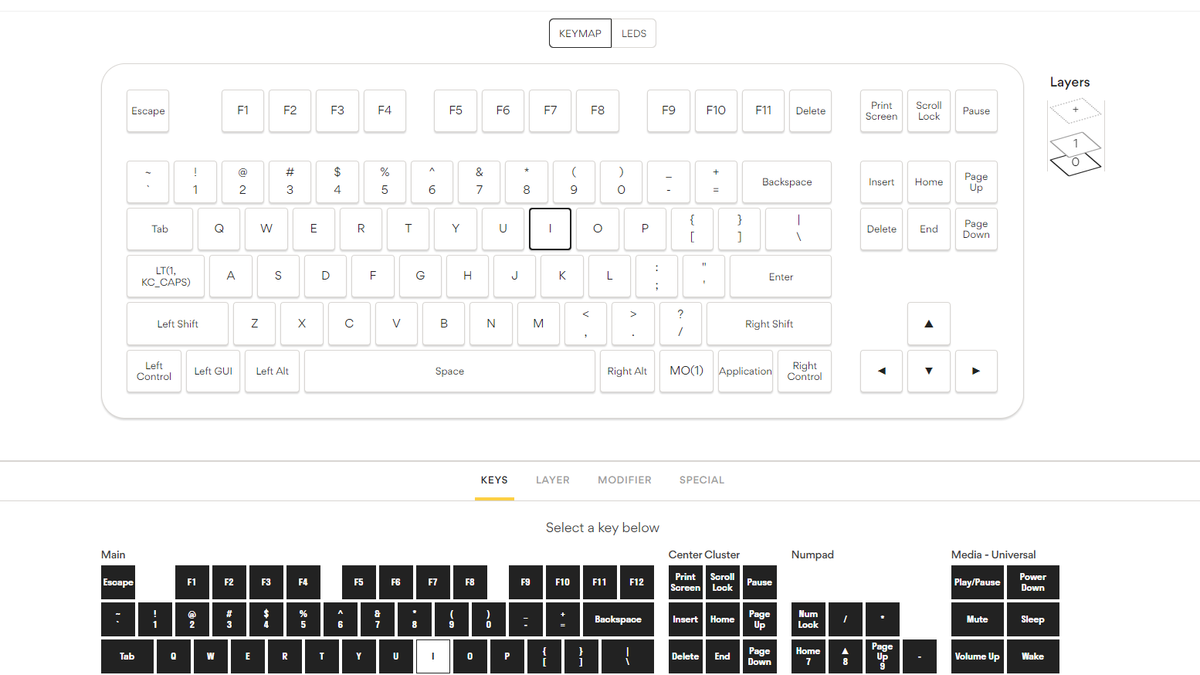This screenshot has height=675, width=1200.
Task: Pick Volume Up from Media Universal
Action: coord(976,656)
